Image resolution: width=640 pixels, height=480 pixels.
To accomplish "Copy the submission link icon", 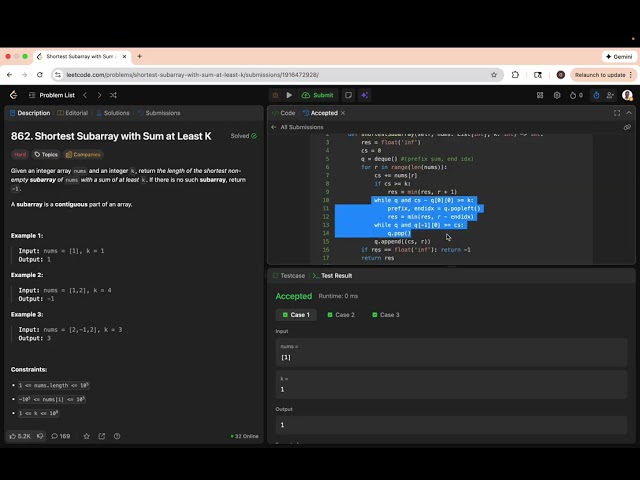I will click(x=627, y=127).
